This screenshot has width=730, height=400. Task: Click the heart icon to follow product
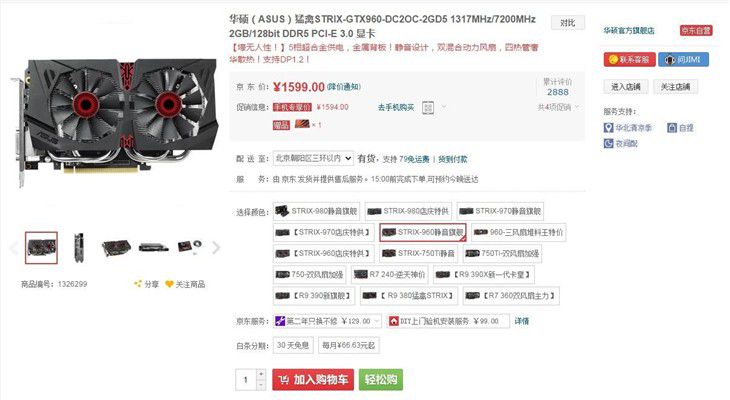(x=169, y=284)
